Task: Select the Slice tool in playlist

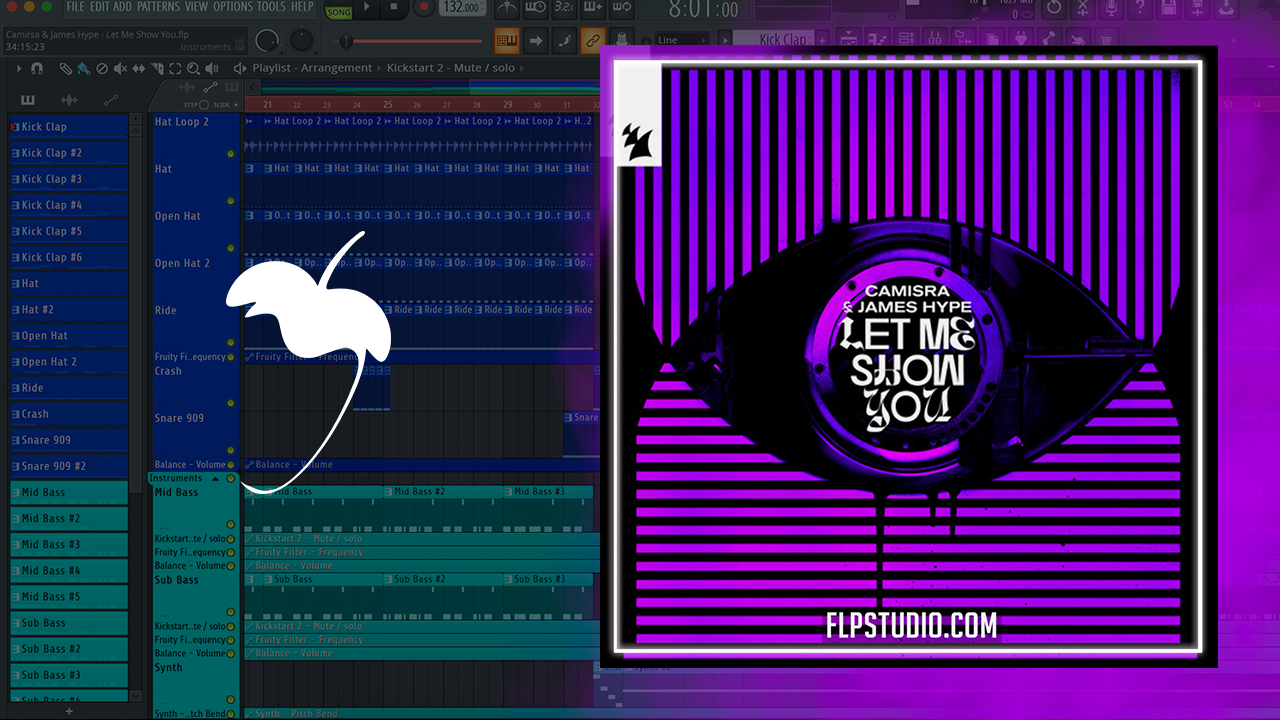Action: [157, 69]
